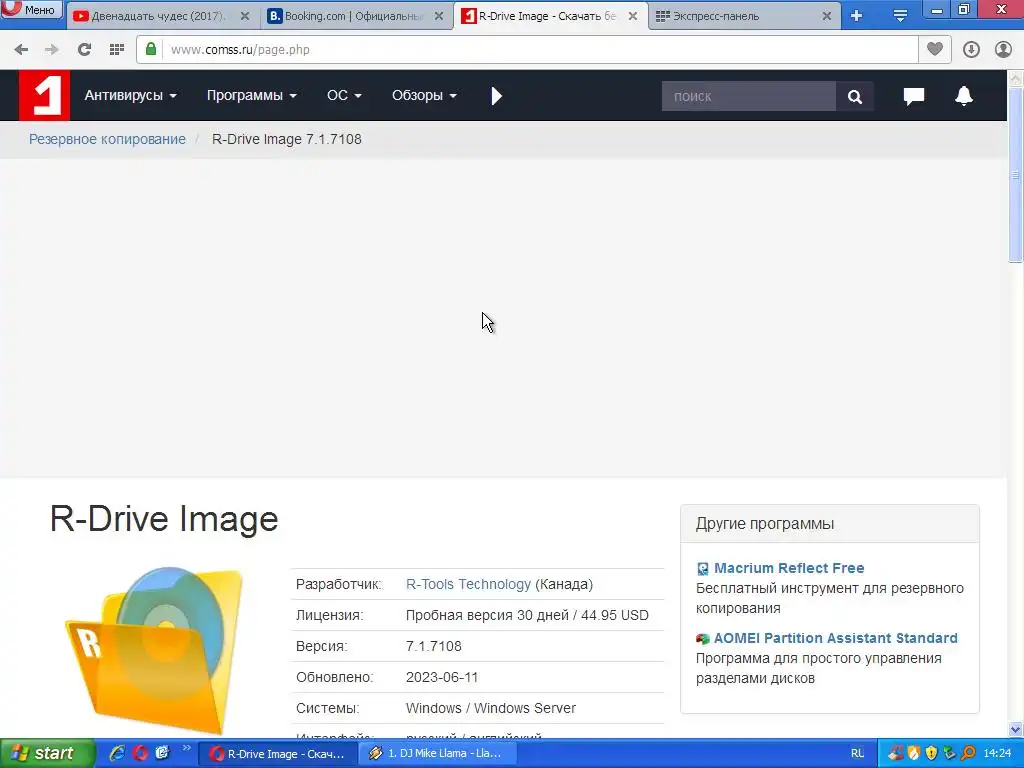Image resolution: width=1024 pixels, height=768 pixels.
Task: Click the magnifier tray icon
Action: click(968, 753)
